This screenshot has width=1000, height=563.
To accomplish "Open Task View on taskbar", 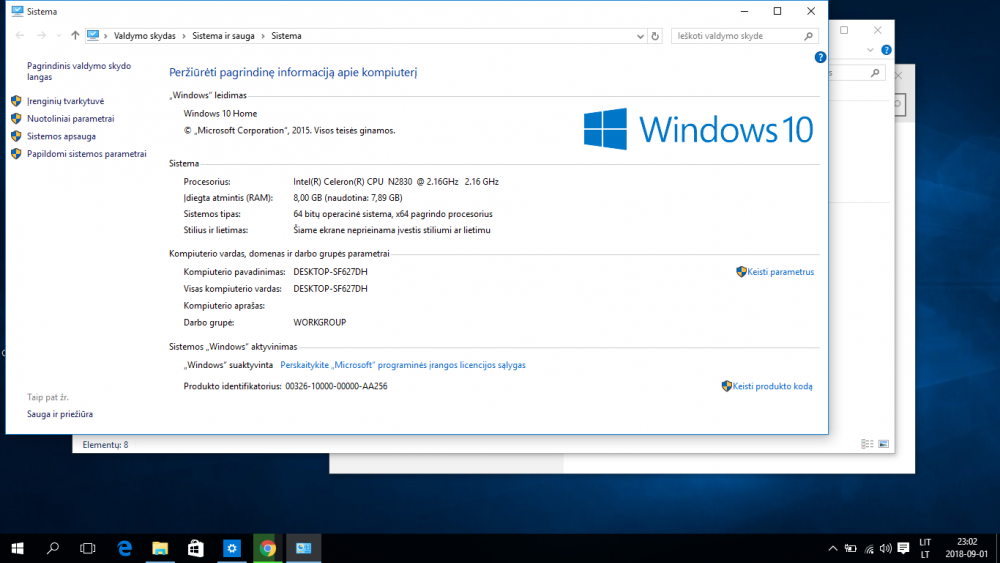I will coord(87,548).
